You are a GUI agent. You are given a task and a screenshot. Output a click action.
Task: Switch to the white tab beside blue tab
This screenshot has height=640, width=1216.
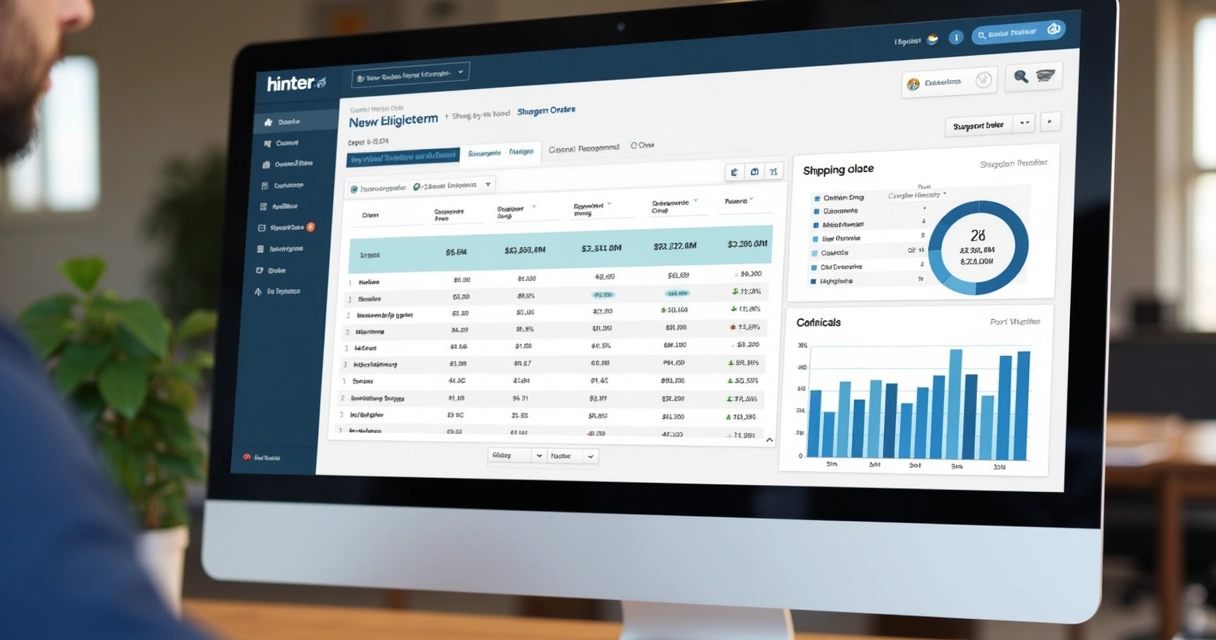[500, 153]
